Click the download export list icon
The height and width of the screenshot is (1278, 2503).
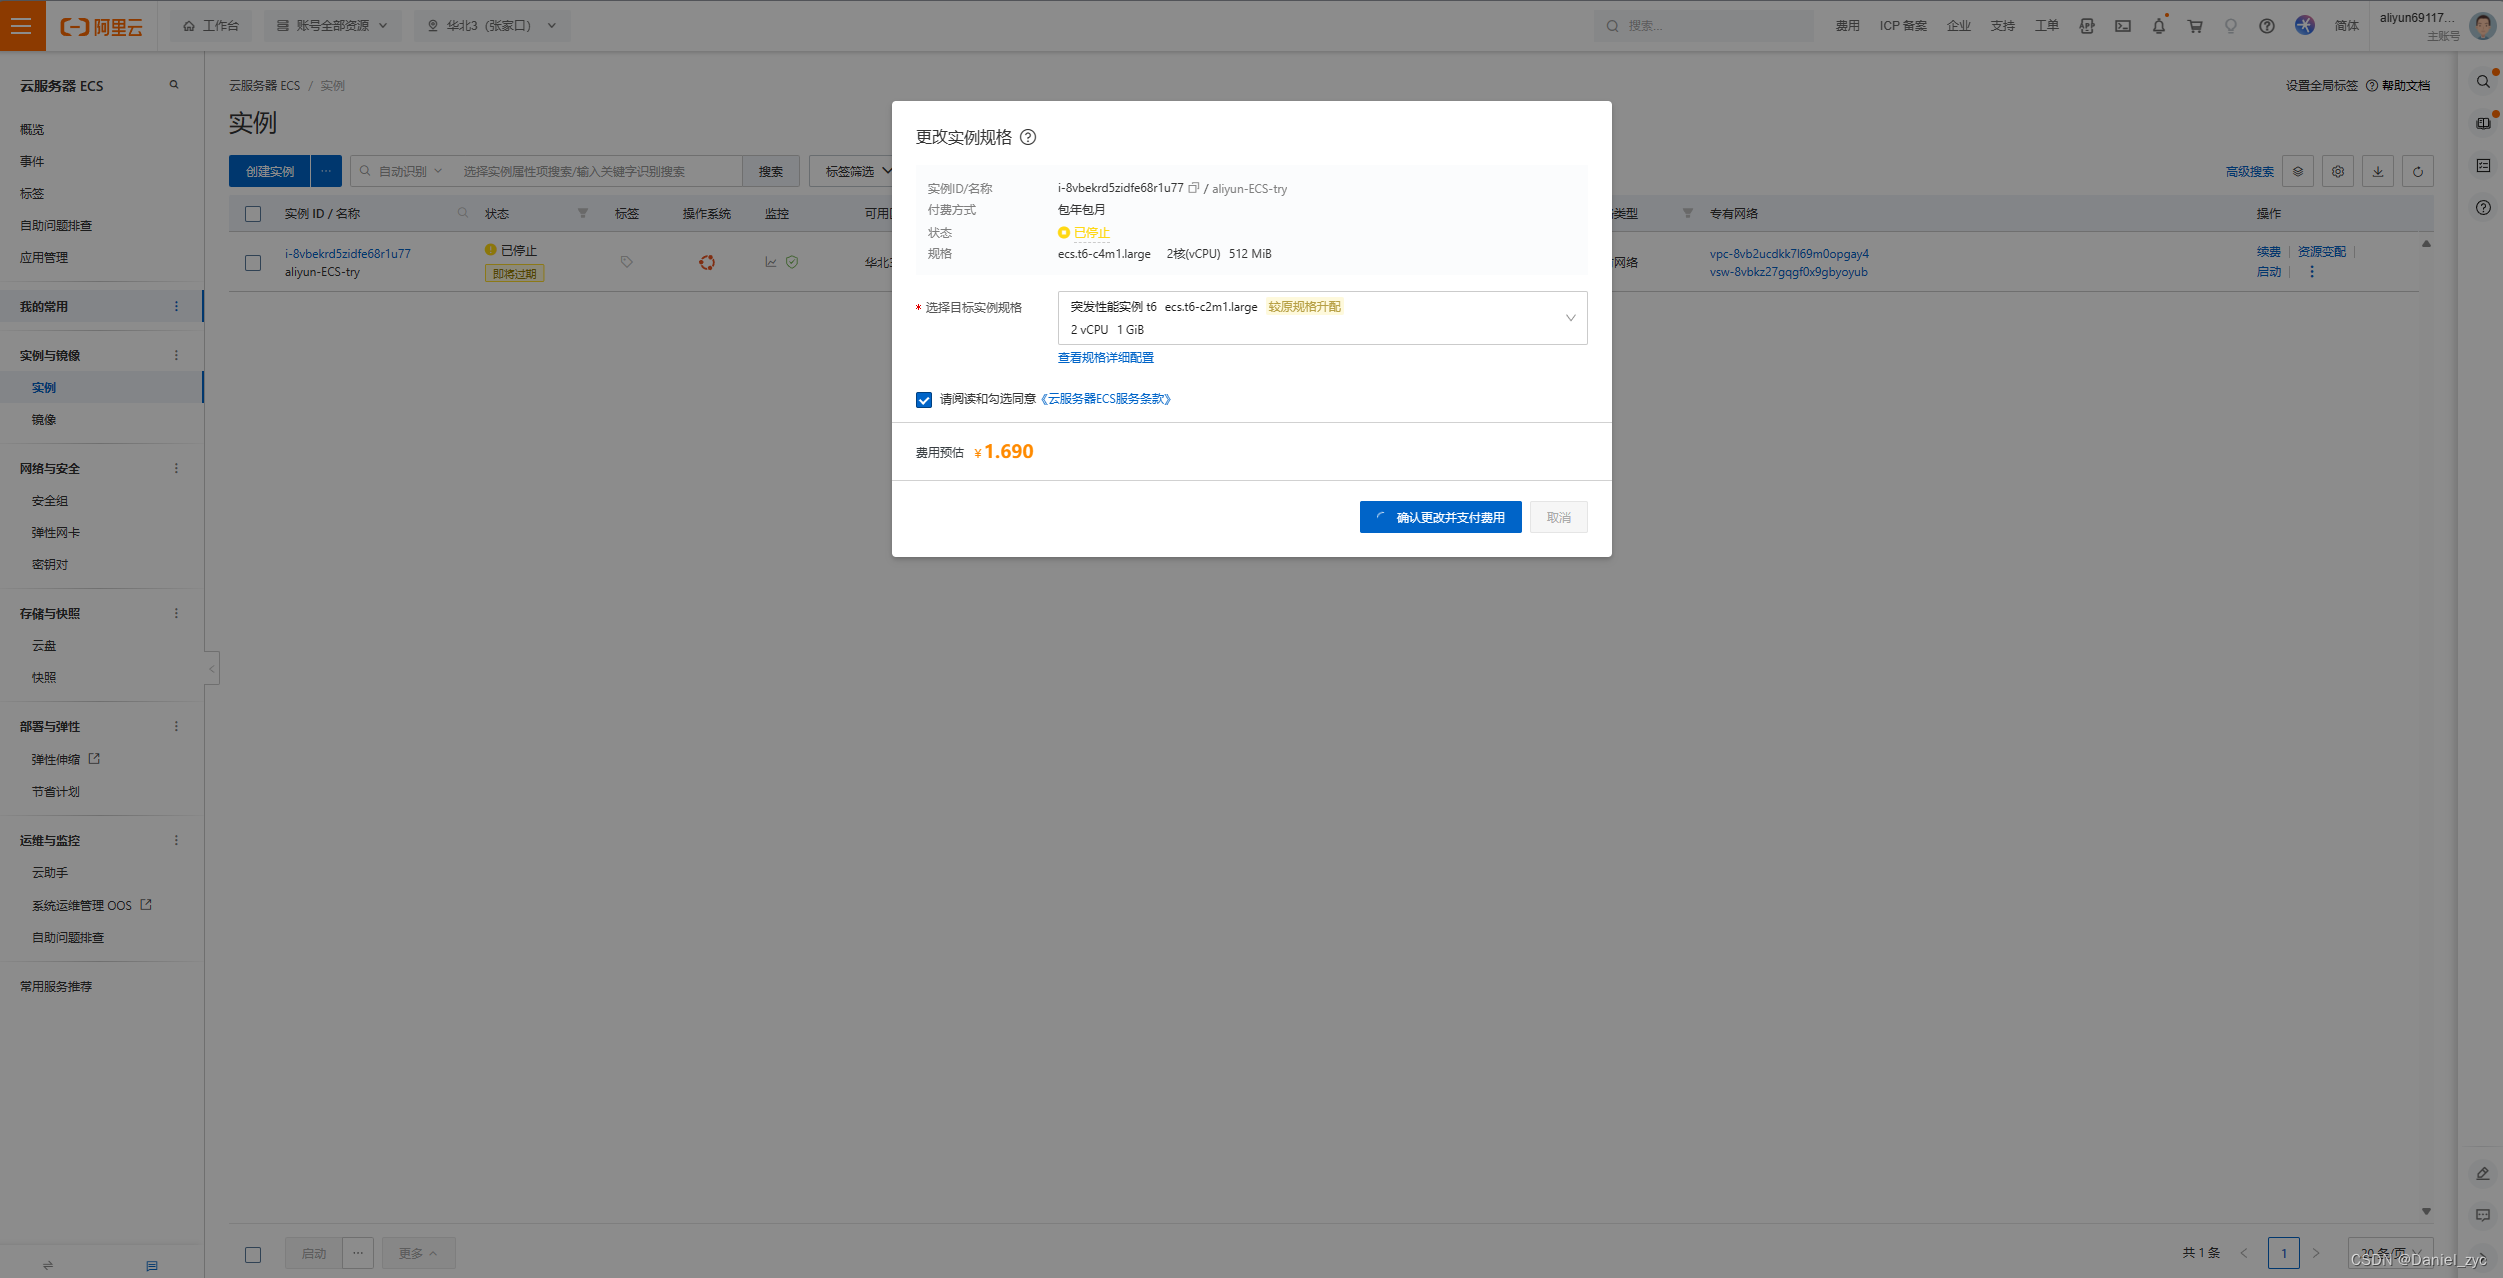pos(2378,172)
